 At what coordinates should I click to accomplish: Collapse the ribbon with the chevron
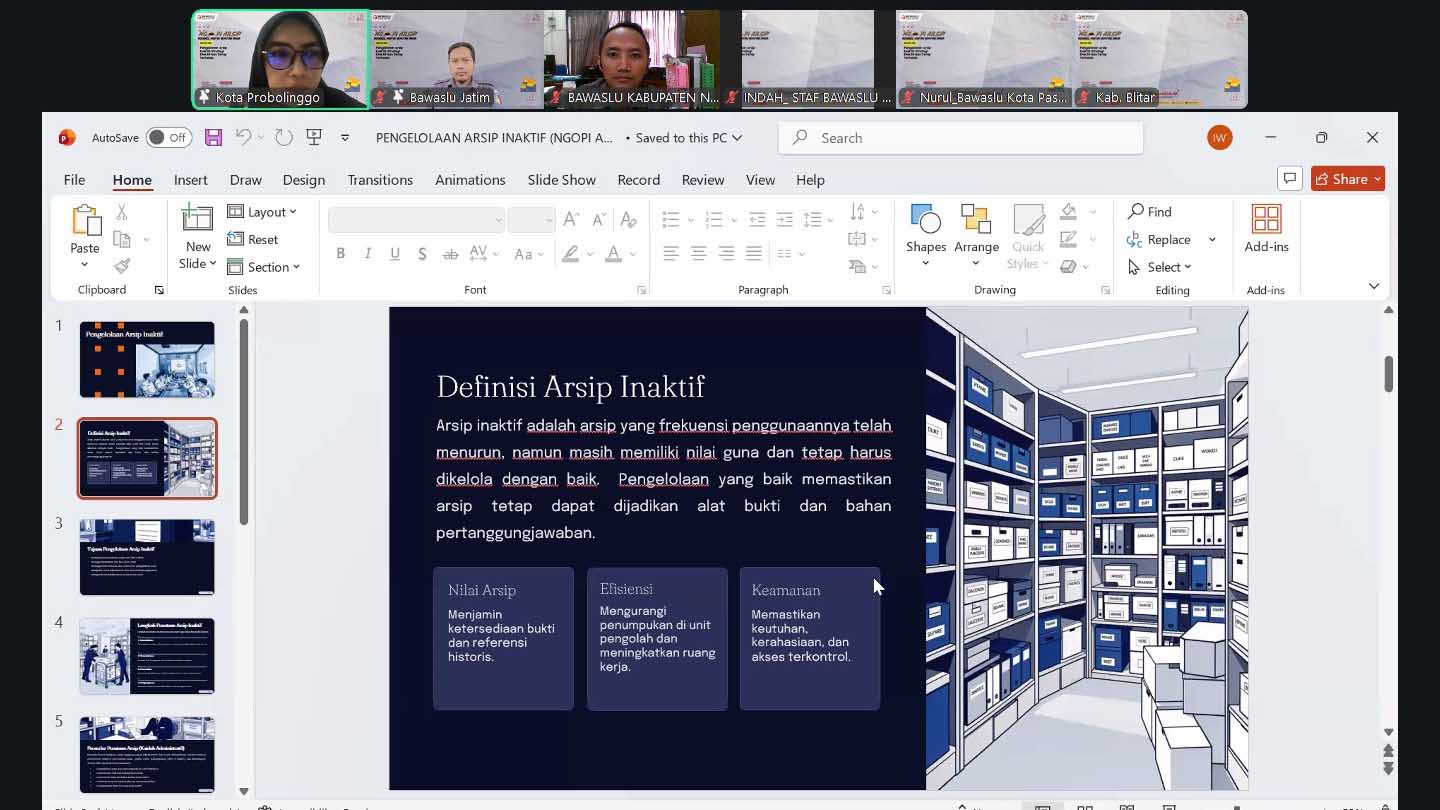click(x=1373, y=287)
